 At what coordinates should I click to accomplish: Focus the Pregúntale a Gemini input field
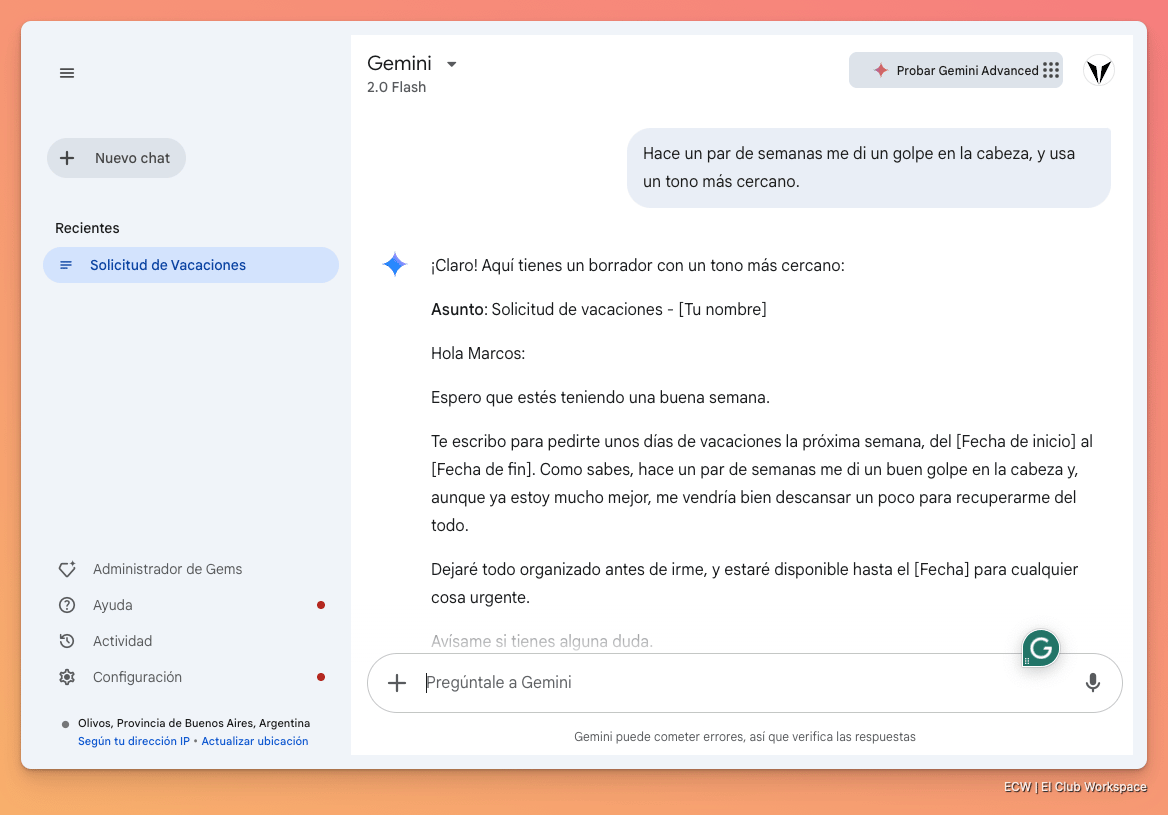coord(745,682)
